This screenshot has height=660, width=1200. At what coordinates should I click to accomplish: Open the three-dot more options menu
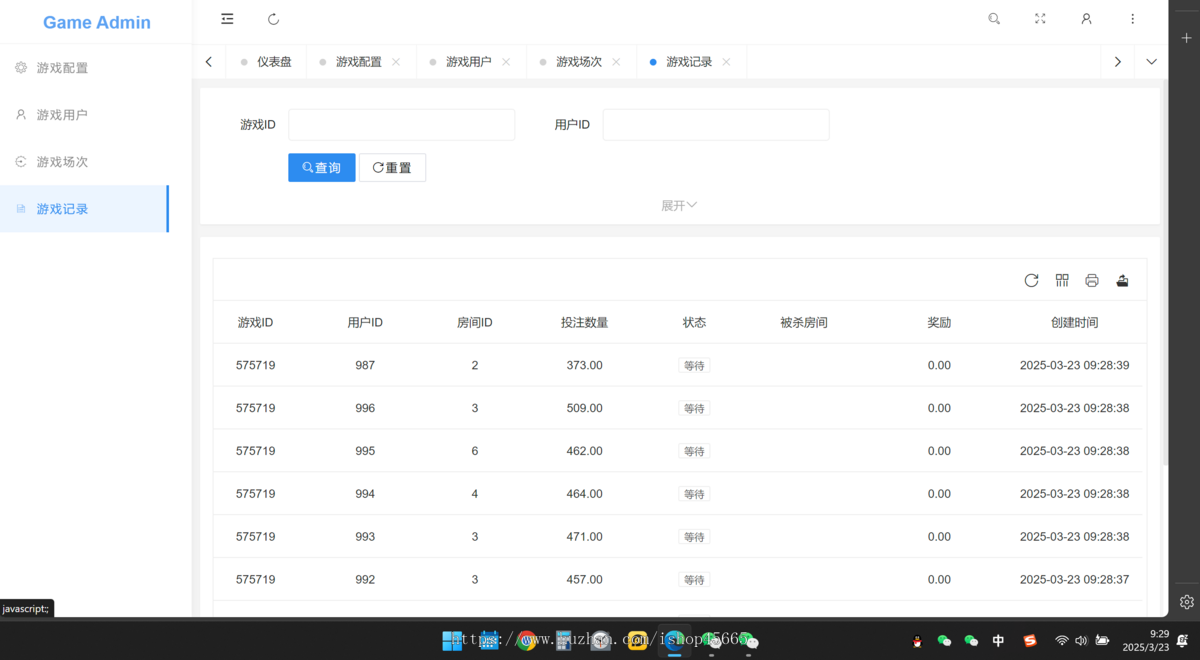(x=1132, y=19)
